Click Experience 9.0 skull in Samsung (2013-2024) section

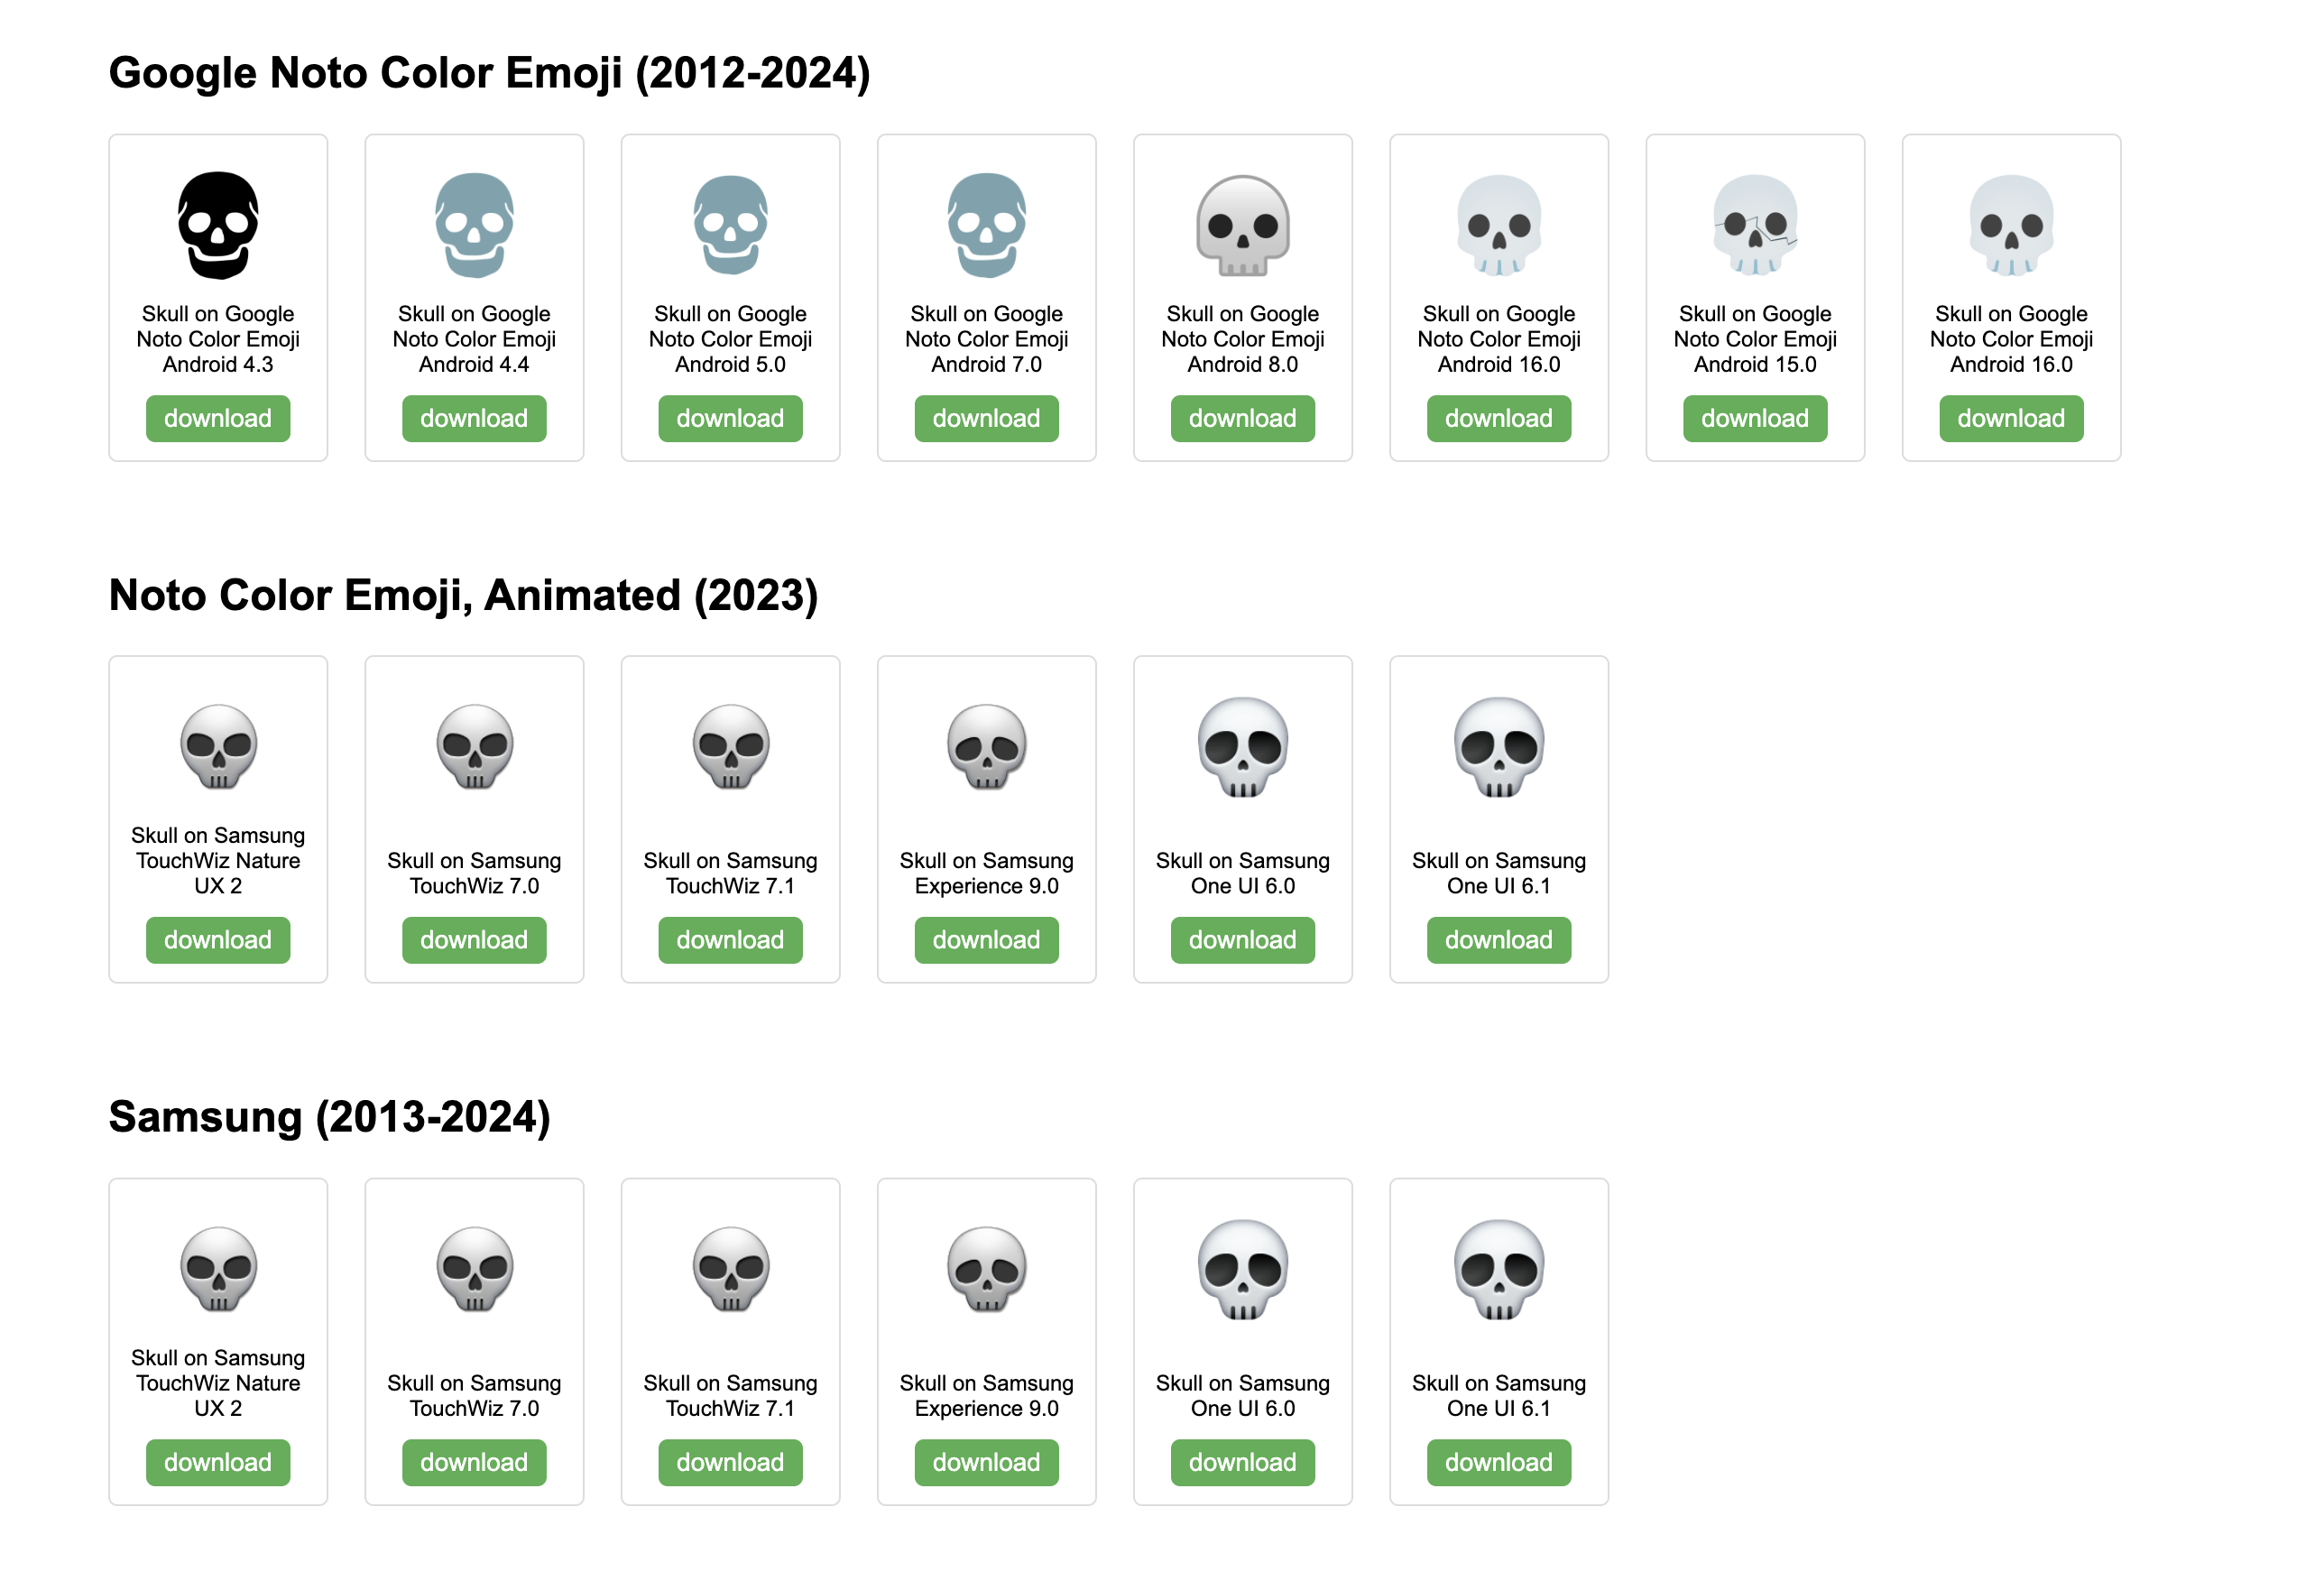pos(986,1268)
